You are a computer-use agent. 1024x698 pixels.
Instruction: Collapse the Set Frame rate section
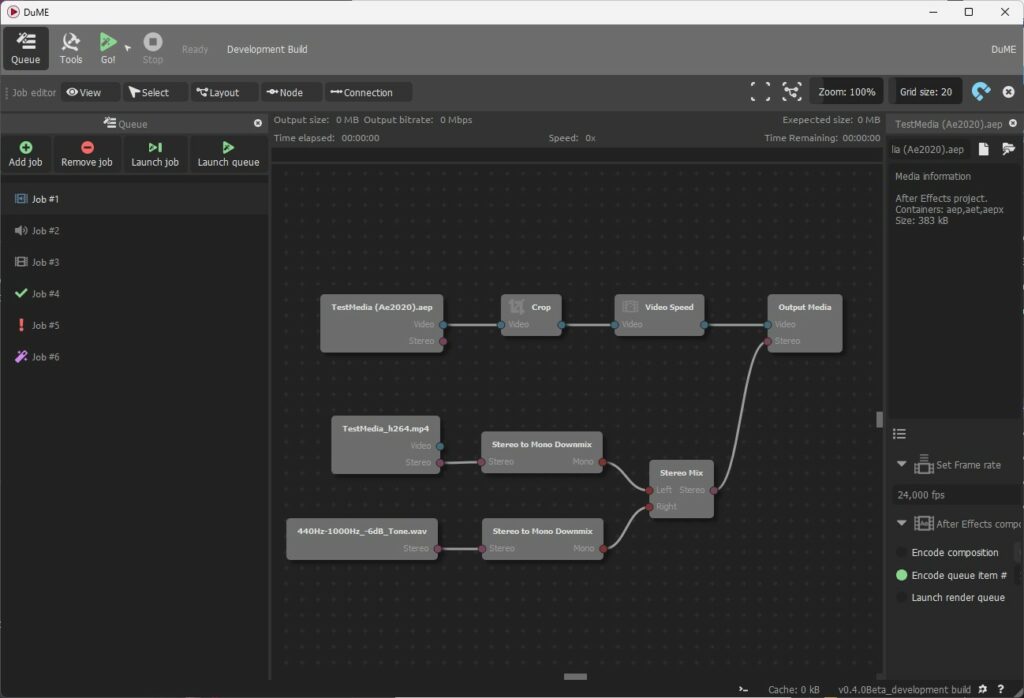click(x=902, y=465)
